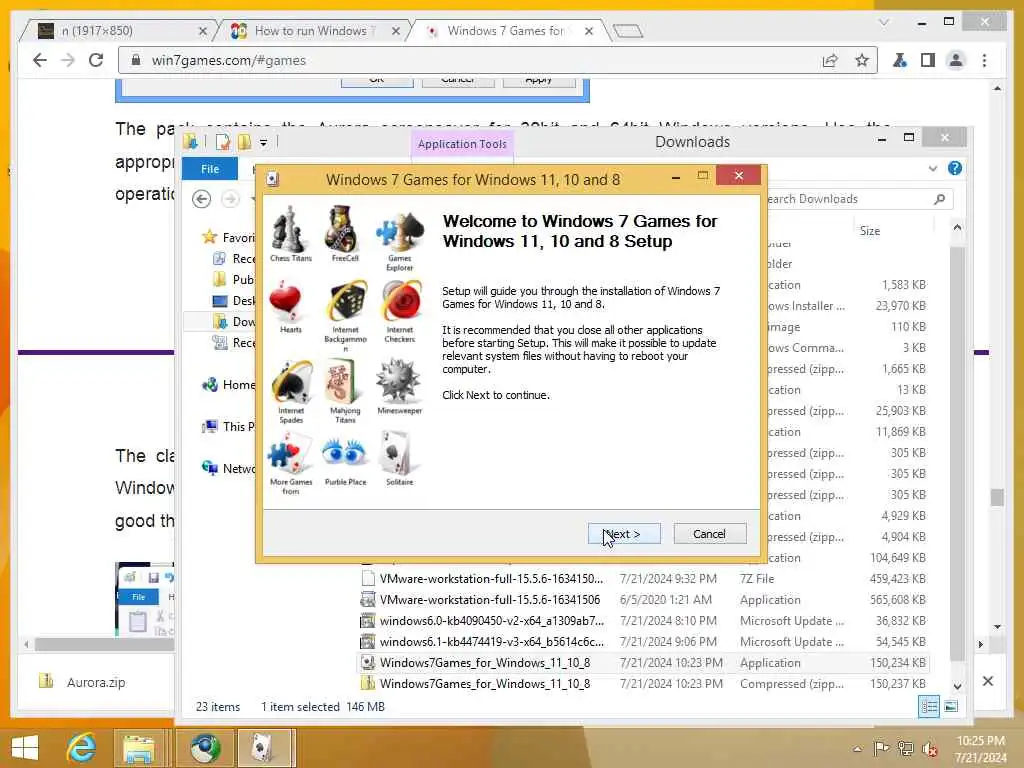
Task: Click the Hearts game icon
Action: click(287, 302)
